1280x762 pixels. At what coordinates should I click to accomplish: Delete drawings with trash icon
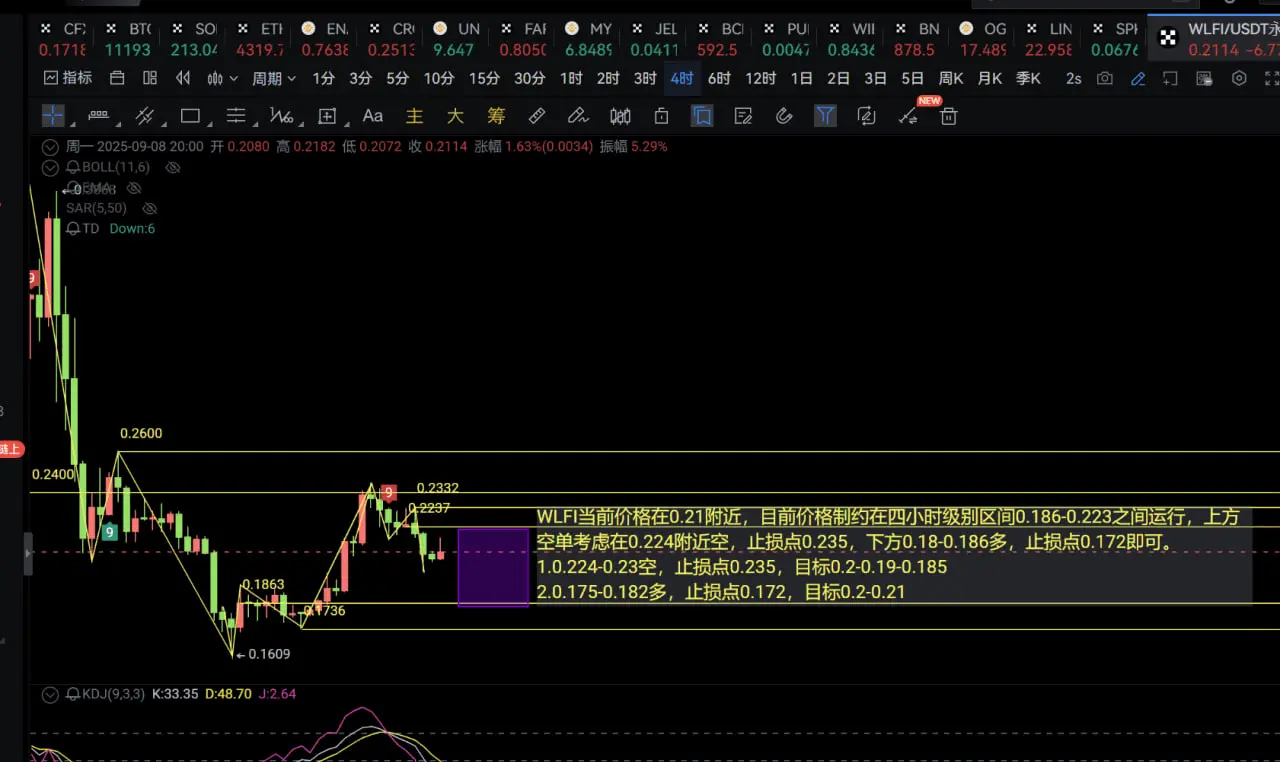949,116
